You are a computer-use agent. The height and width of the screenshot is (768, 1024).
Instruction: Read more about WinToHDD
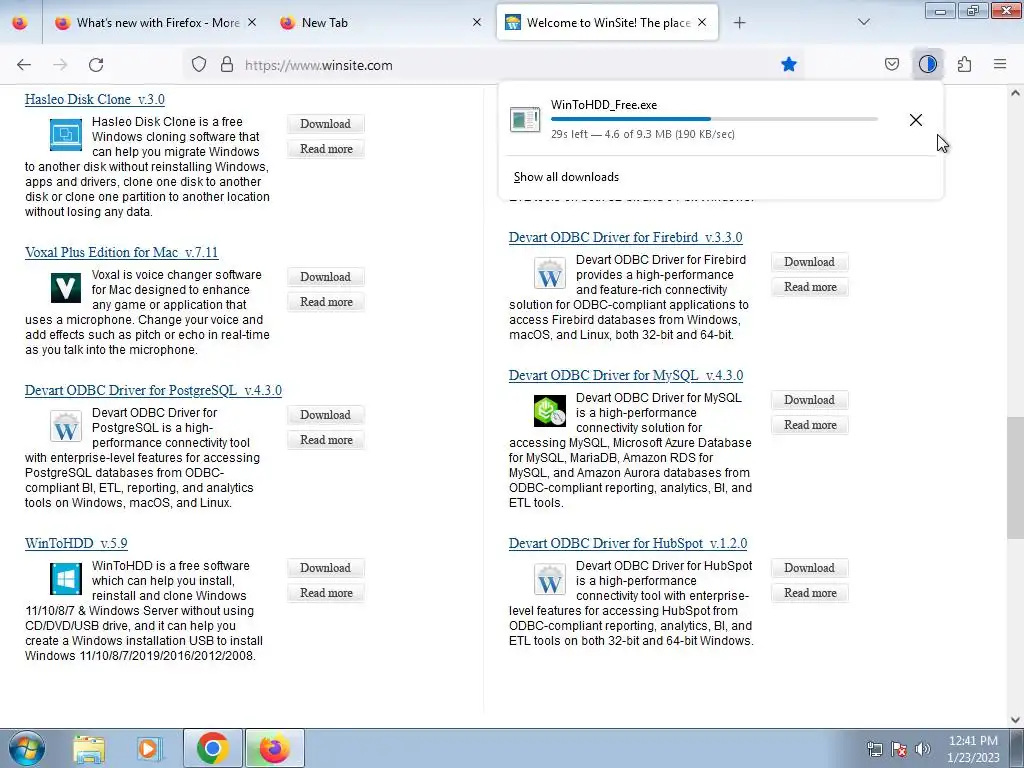pos(325,593)
